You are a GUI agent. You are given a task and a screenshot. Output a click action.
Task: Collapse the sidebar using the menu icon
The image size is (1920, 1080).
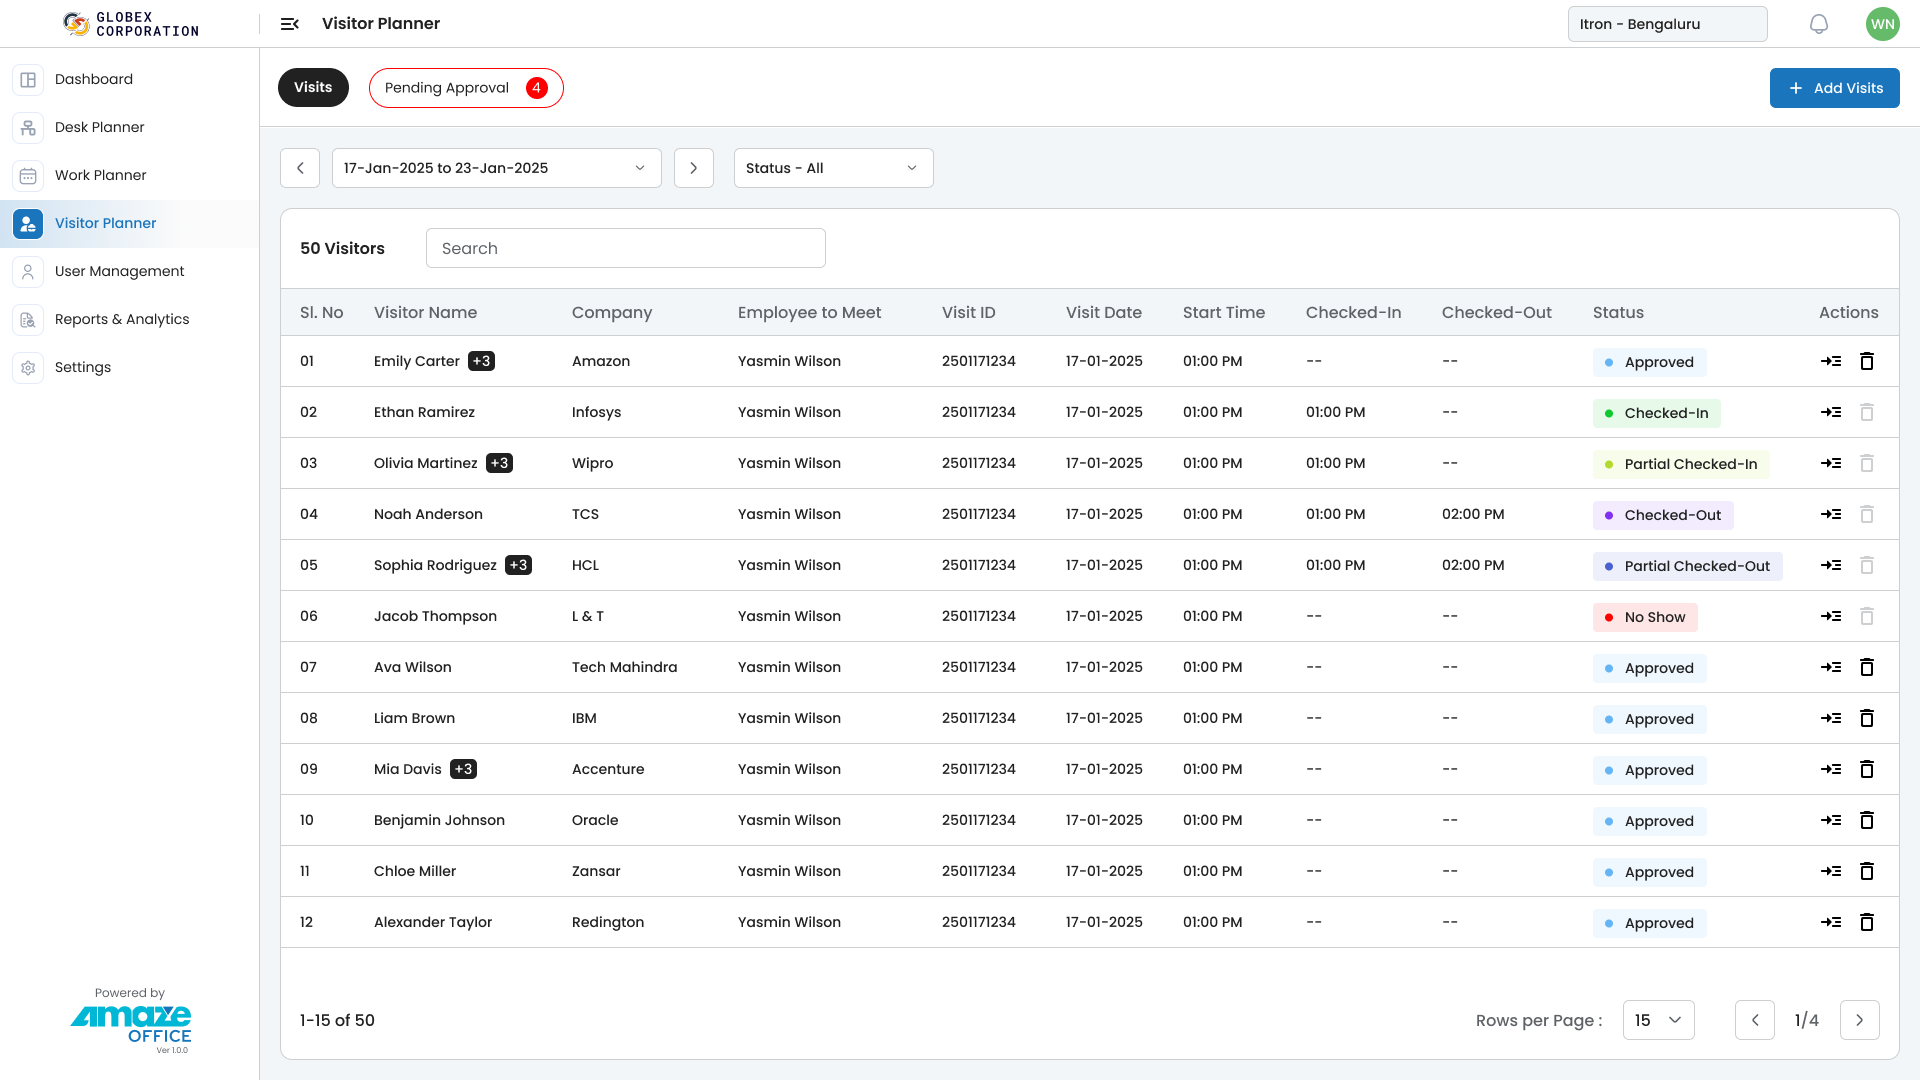pos(289,23)
